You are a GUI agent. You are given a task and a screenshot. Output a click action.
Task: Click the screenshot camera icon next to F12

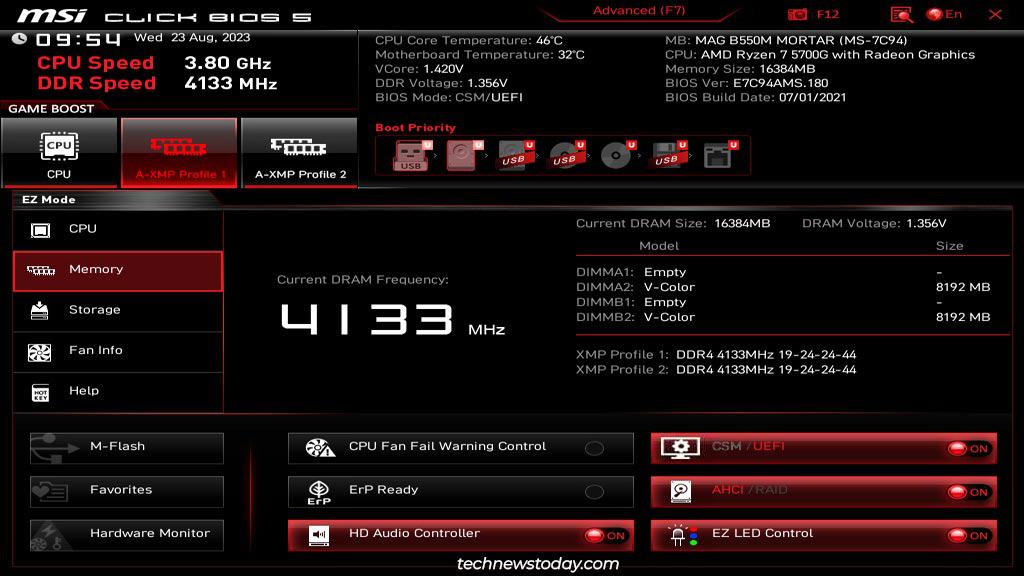pos(797,14)
